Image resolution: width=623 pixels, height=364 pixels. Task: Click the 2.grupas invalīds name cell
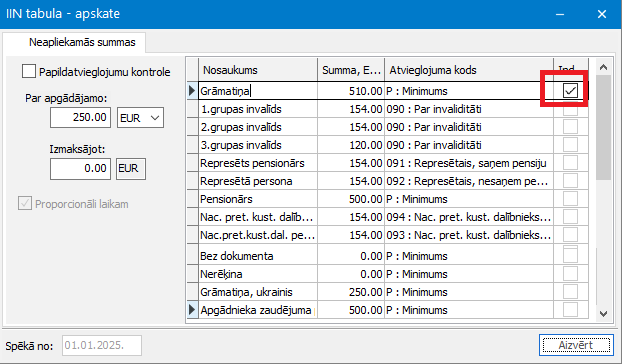(258, 127)
